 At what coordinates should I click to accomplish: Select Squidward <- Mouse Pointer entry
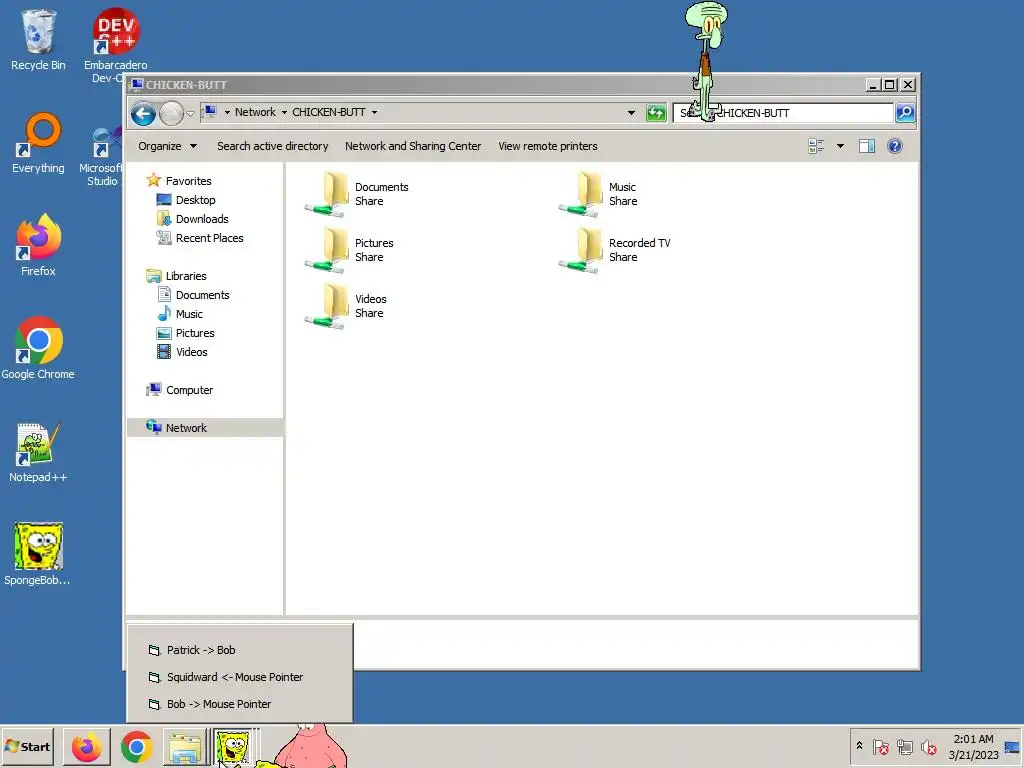pos(240,677)
